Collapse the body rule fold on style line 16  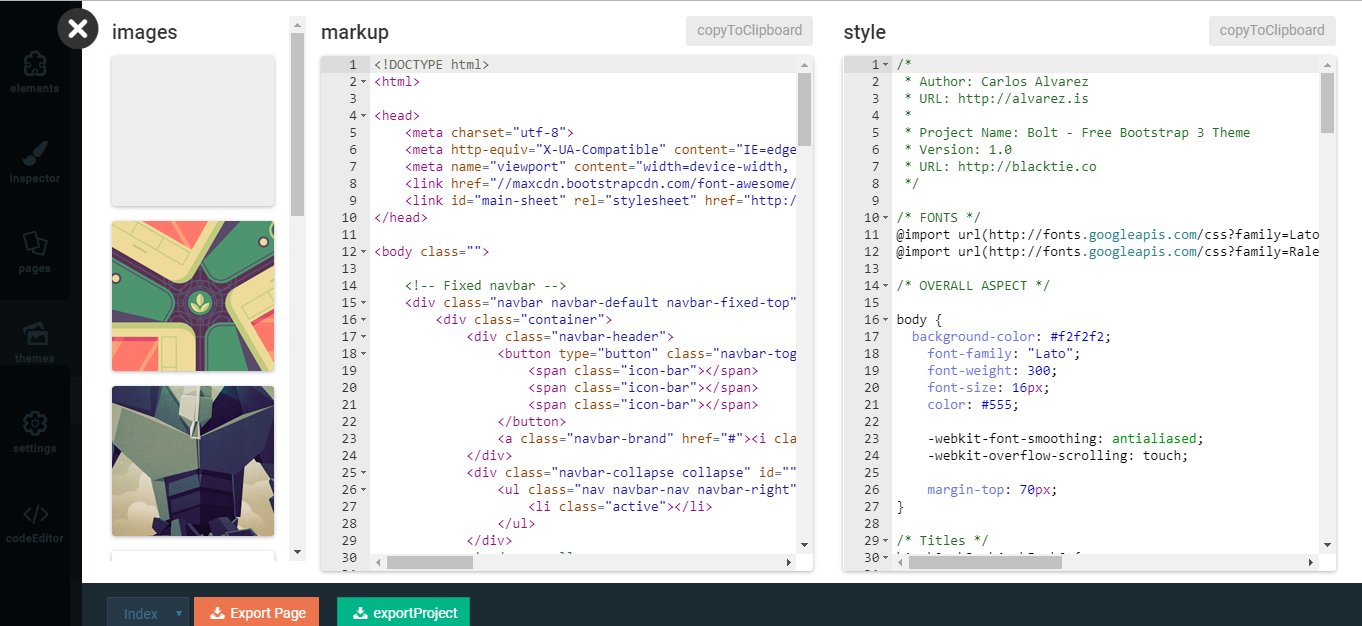point(886,320)
